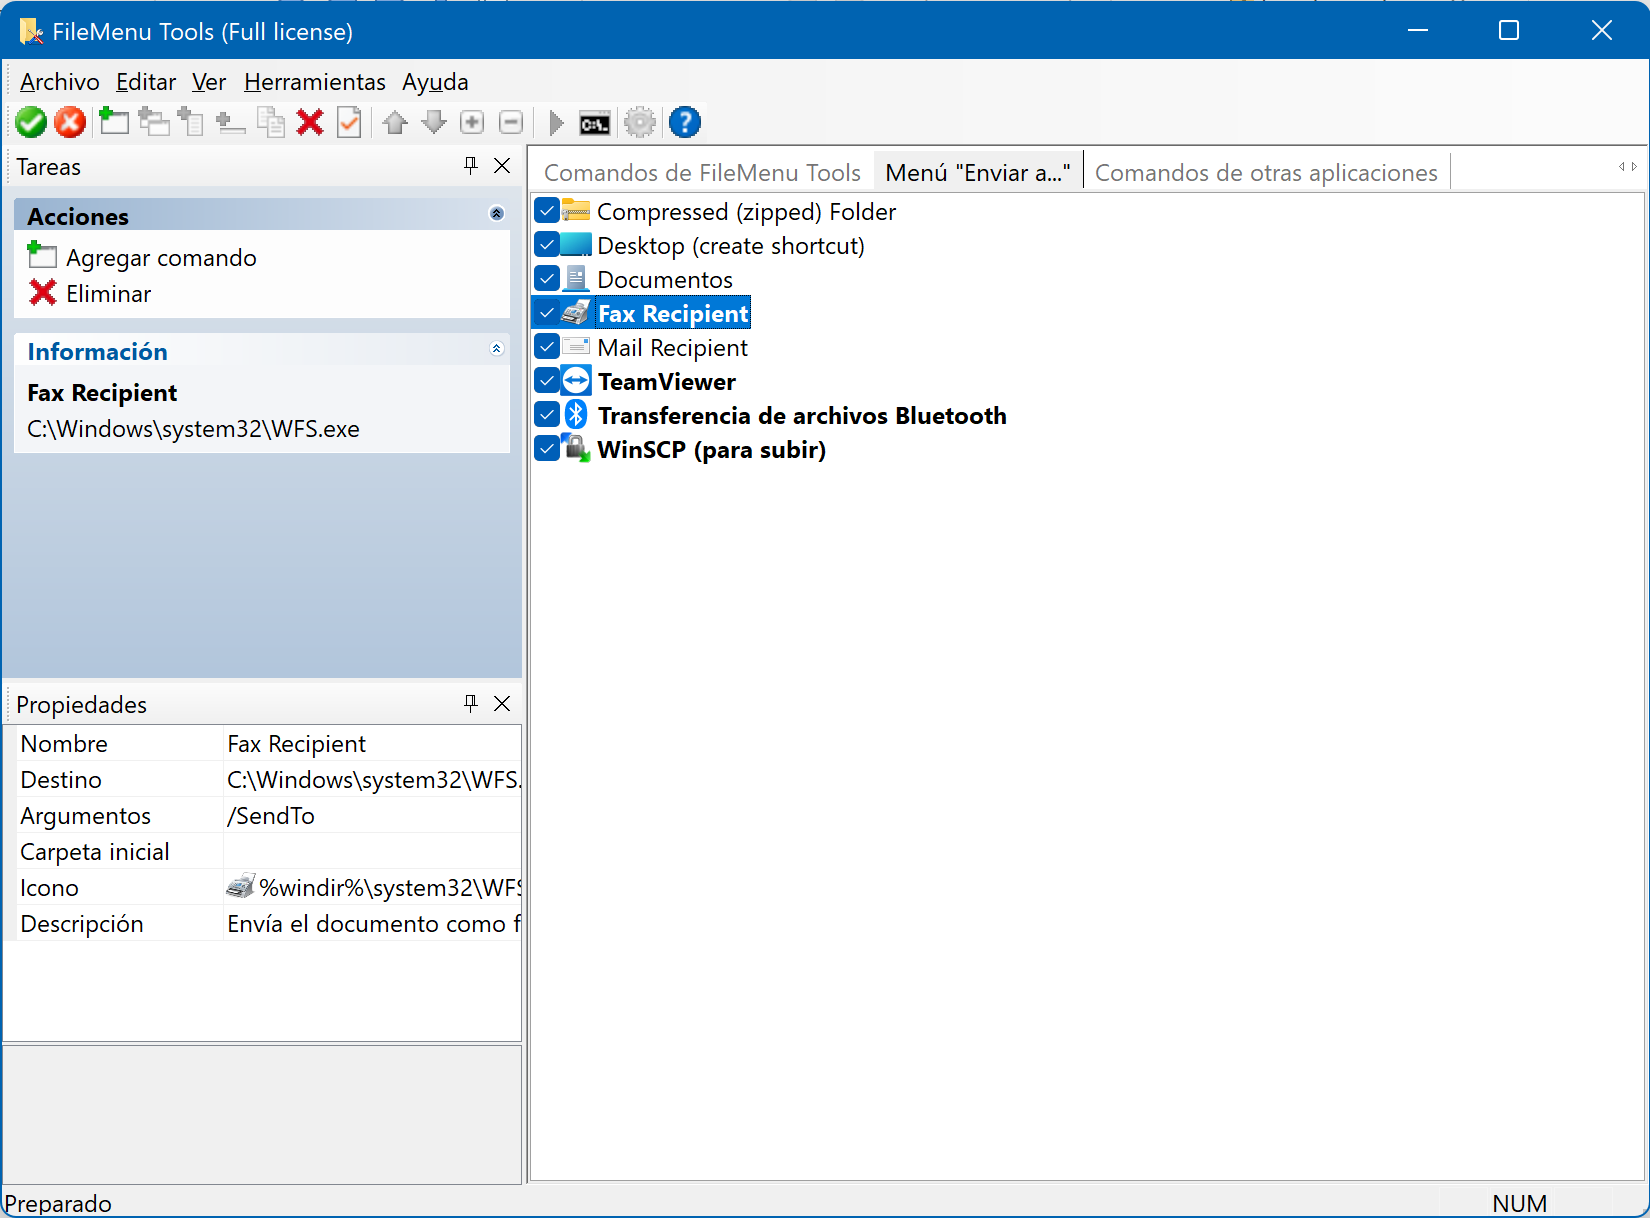Screen dimensions: 1650x1218
Task: Click the Add commands list toolbar icon
Action: point(191,122)
